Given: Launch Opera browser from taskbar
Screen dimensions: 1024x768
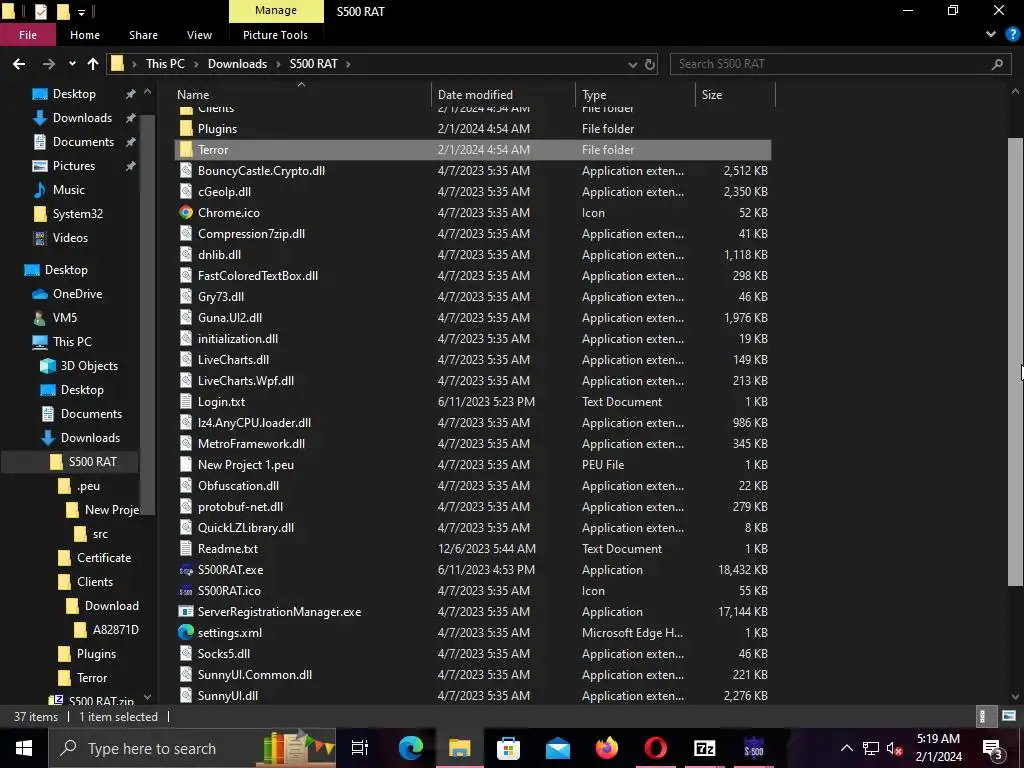Looking at the screenshot, I should point(656,748).
